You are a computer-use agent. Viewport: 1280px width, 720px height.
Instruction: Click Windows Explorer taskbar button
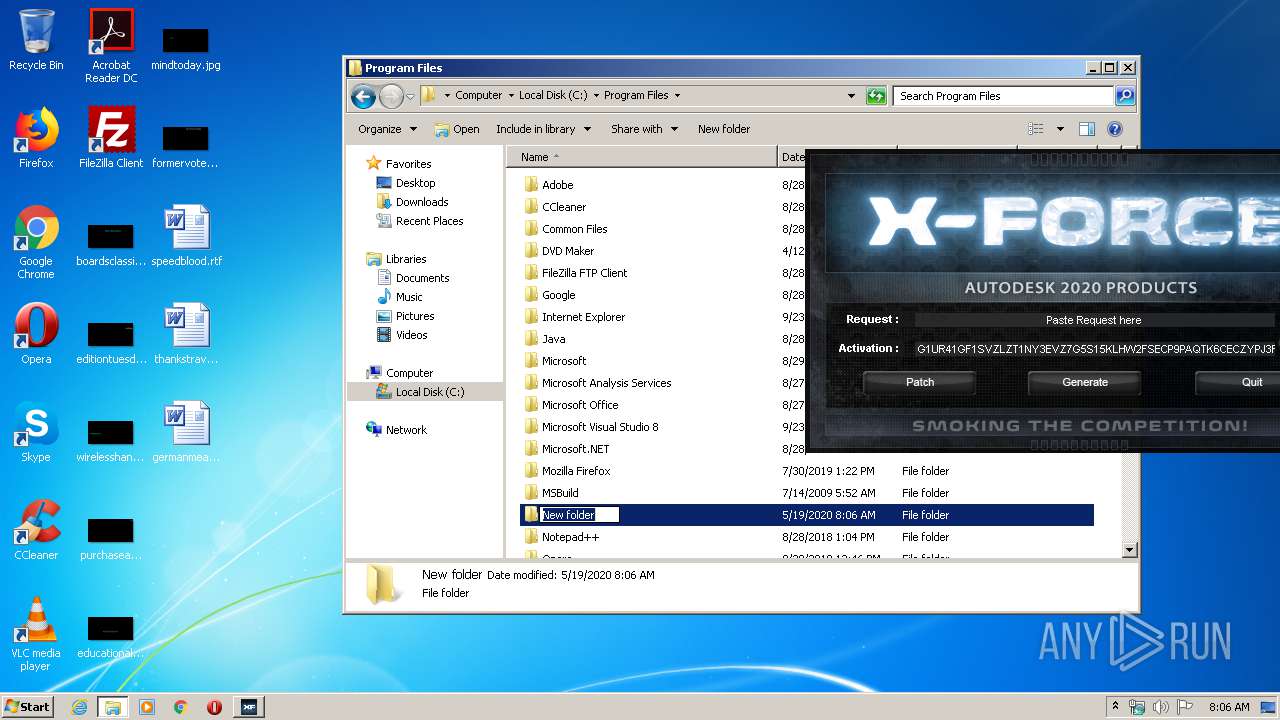pos(113,707)
